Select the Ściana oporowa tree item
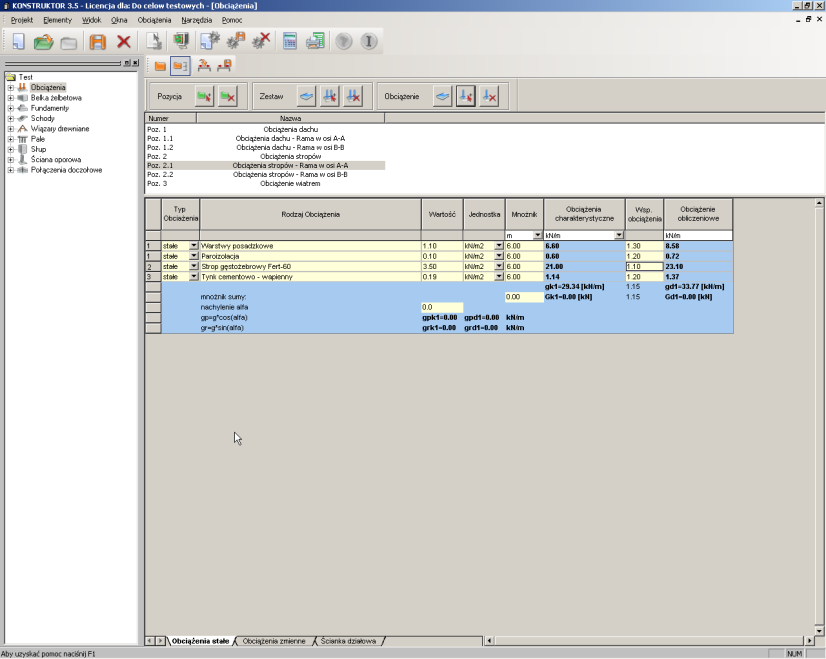Screen dimensions: 826x659 56,160
